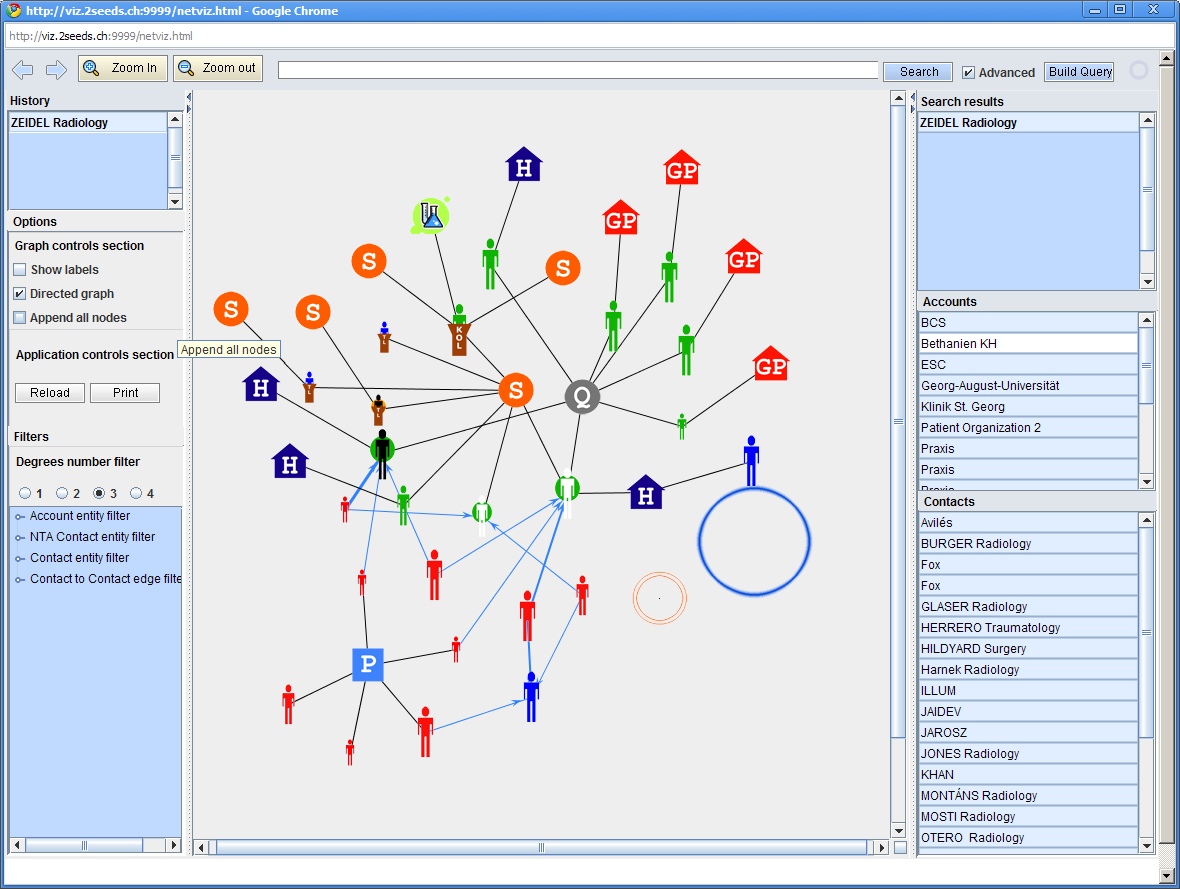Click the leftmost orange S node
The image size is (1180, 889).
click(231, 309)
